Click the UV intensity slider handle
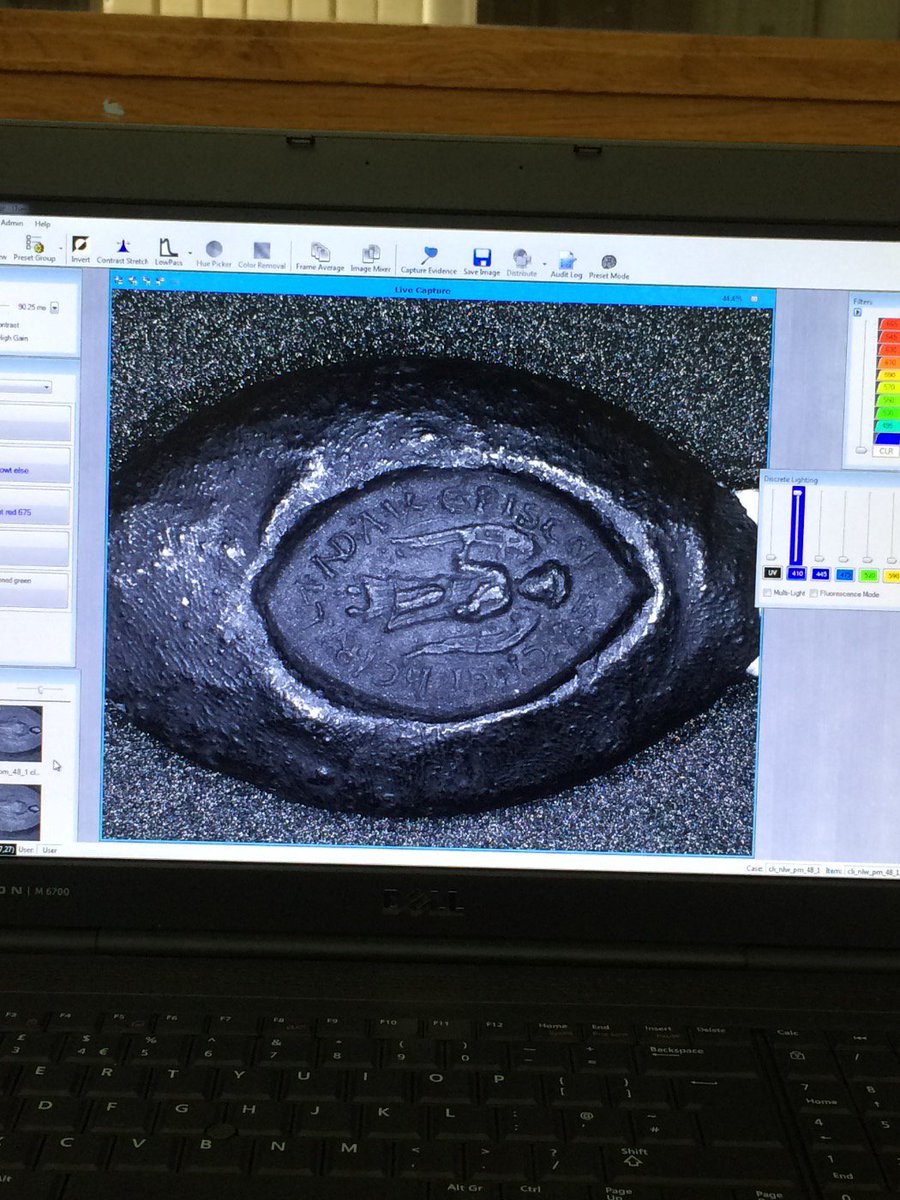 (771, 558)
